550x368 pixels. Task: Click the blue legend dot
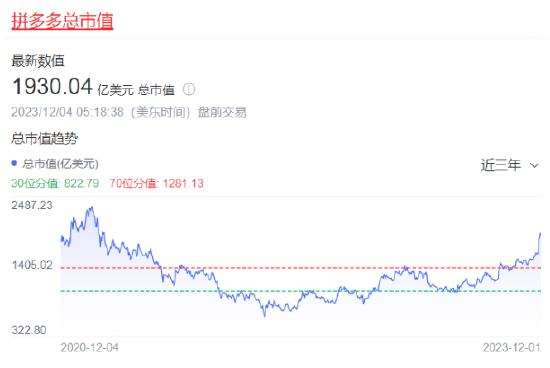tap(14, 163)
